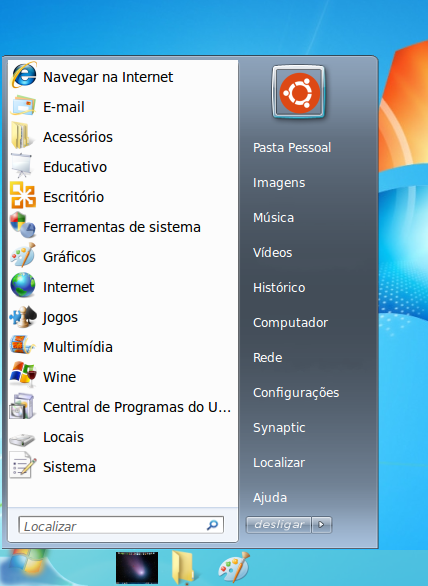Open the Música link
Viewport: 428px width, 586px height.
(x=273, y=218)
